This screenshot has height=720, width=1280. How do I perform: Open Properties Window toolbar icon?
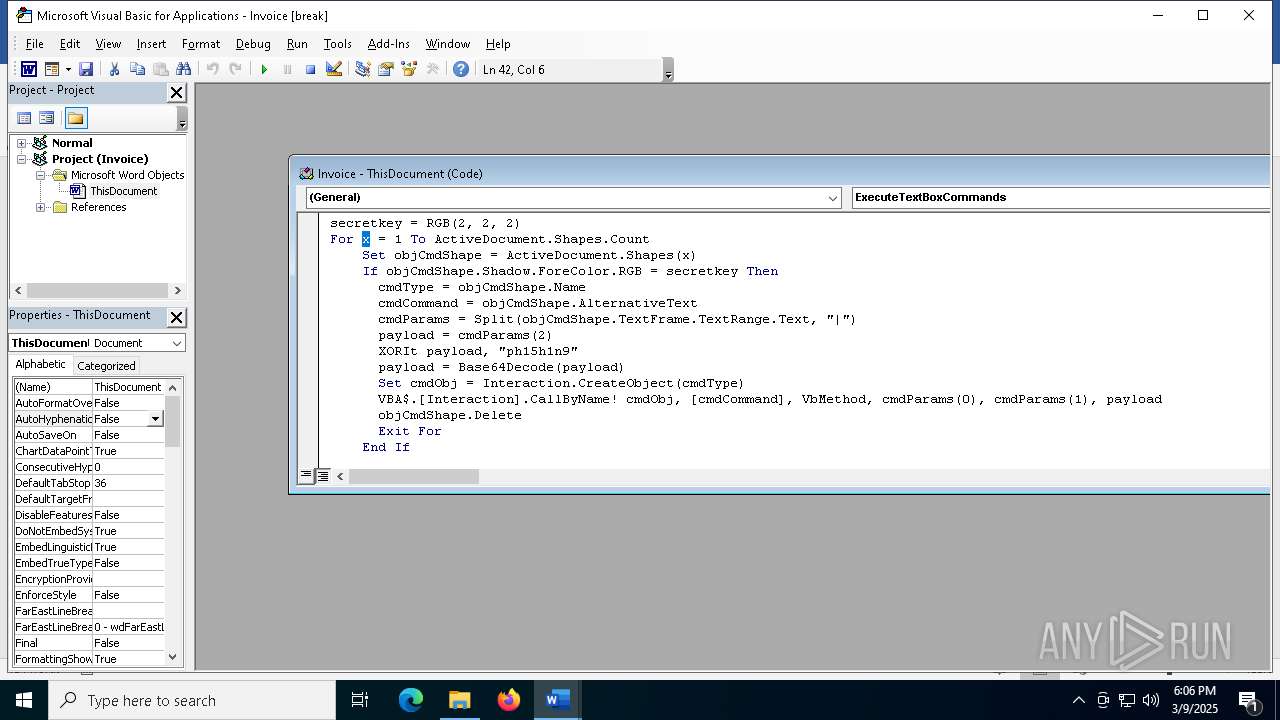pyautogui.click(x=385, y=69)
